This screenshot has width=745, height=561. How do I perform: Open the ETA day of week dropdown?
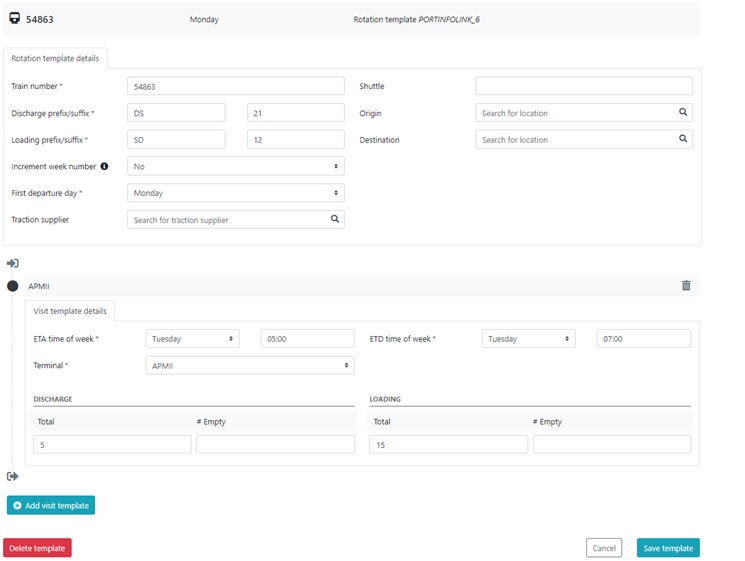point(192,339)
